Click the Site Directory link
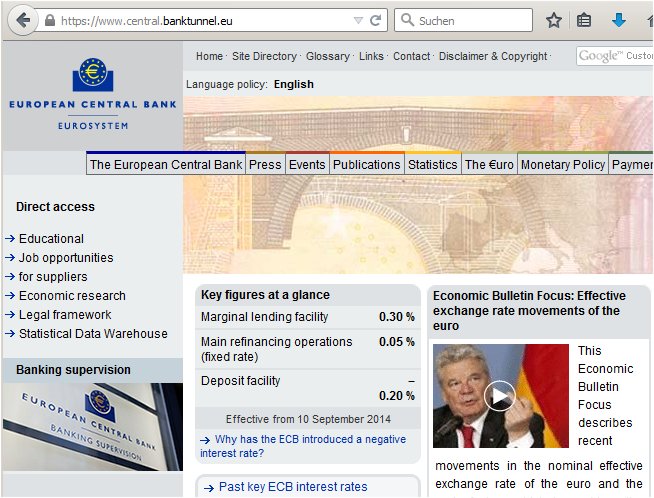 coord(264,57)
